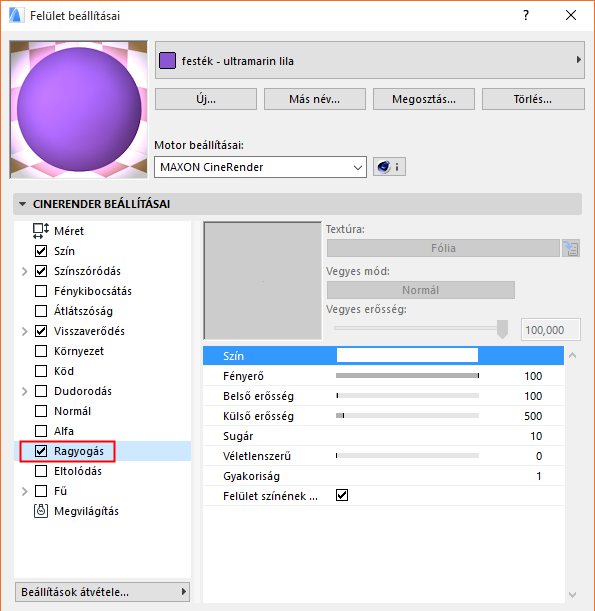Enable the Alfa checkbox
This screenshot has width=595, height=611.
pos(41,431)
